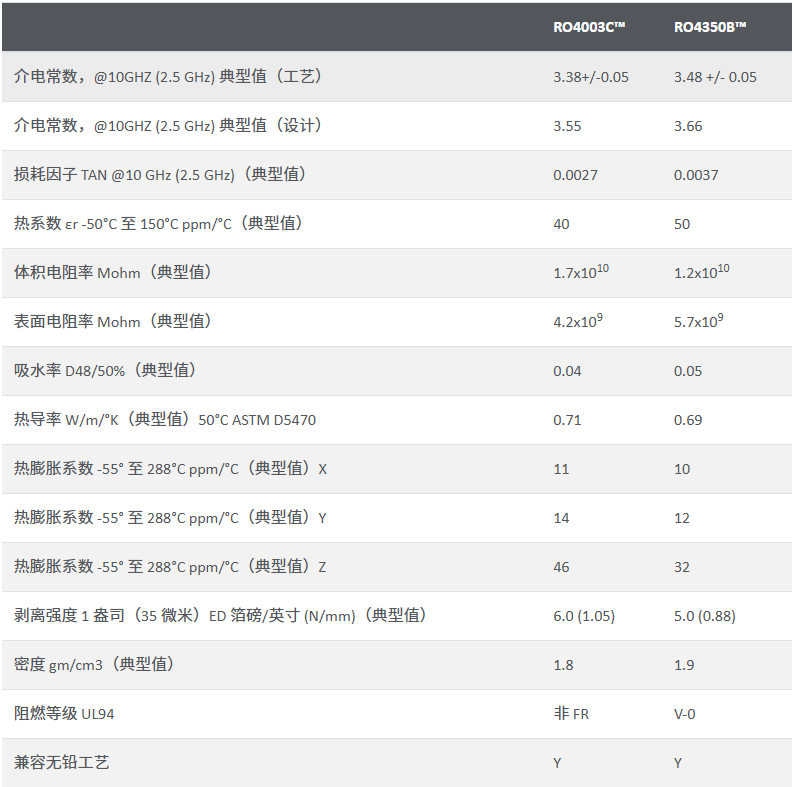Select the 0.69 thermal conductivity value

click(687, 420)
